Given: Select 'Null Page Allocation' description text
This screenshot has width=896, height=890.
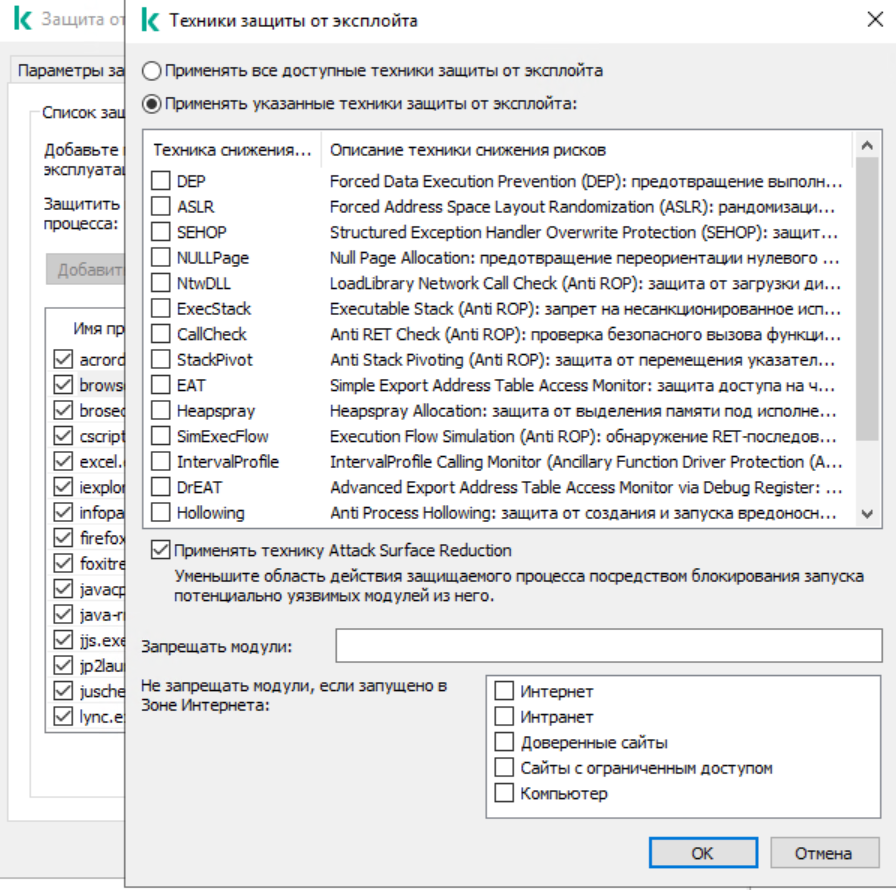Looking at the screenshot, I should coord(585,258).
